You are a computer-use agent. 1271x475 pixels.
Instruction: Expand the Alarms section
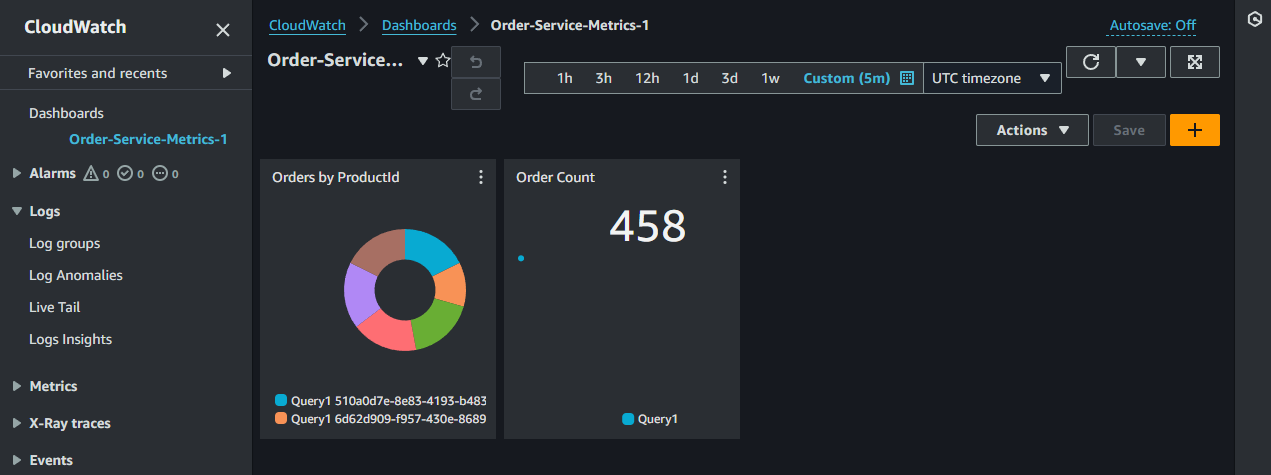point(16,174)
